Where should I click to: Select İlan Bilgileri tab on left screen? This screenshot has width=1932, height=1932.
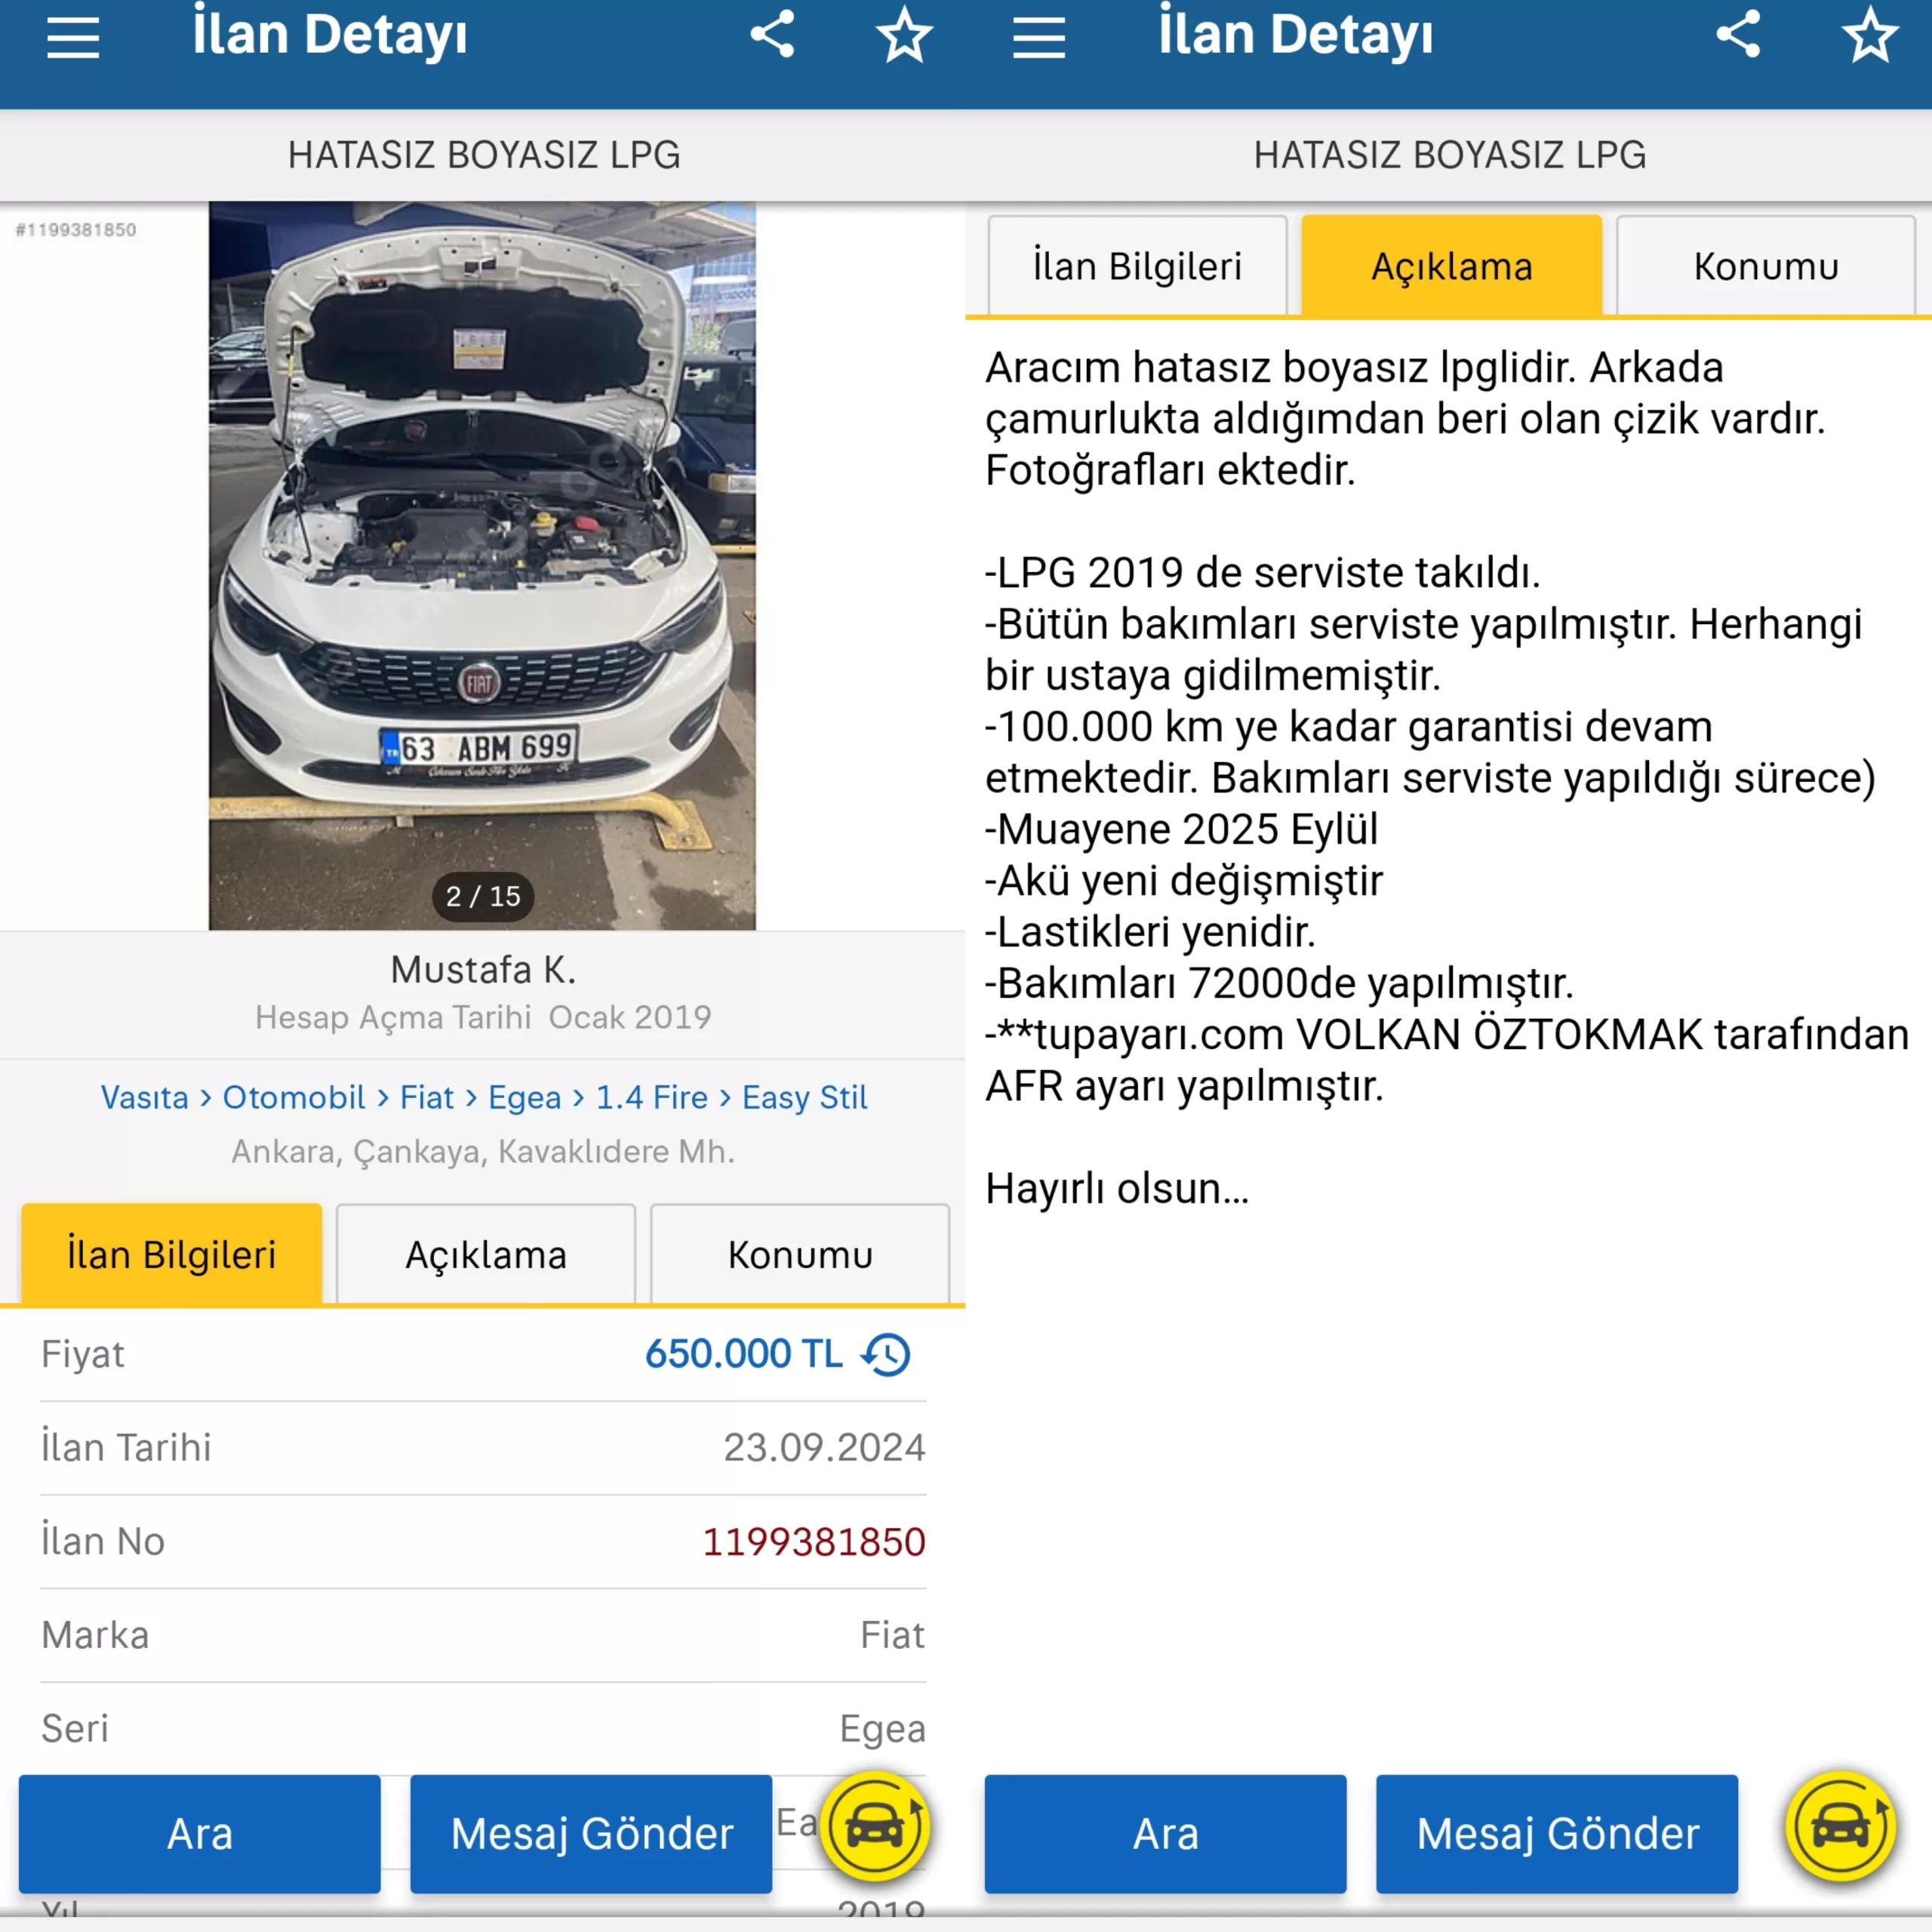coord(172,1254)
